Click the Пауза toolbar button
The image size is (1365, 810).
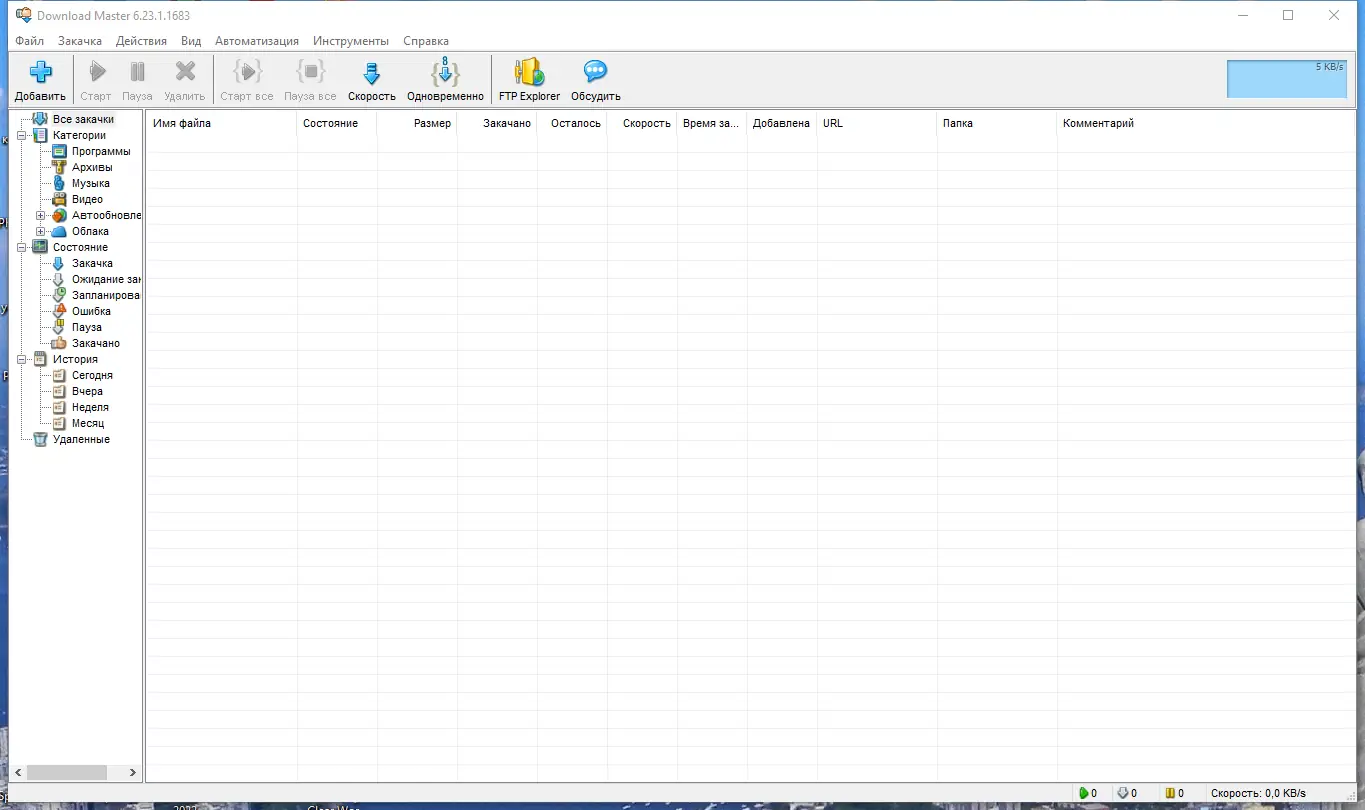[x=137, y=80]
